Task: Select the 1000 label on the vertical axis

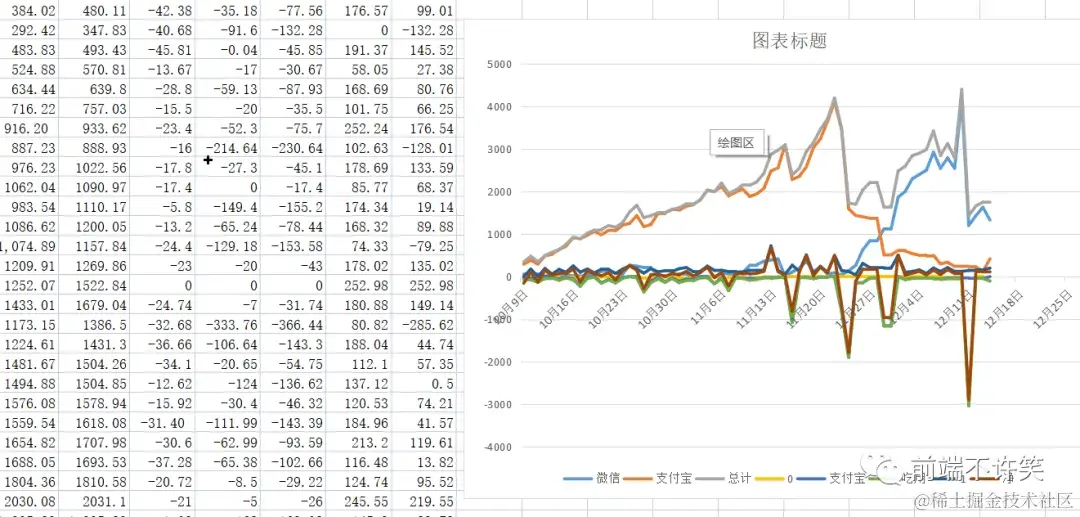Action: 501,235
